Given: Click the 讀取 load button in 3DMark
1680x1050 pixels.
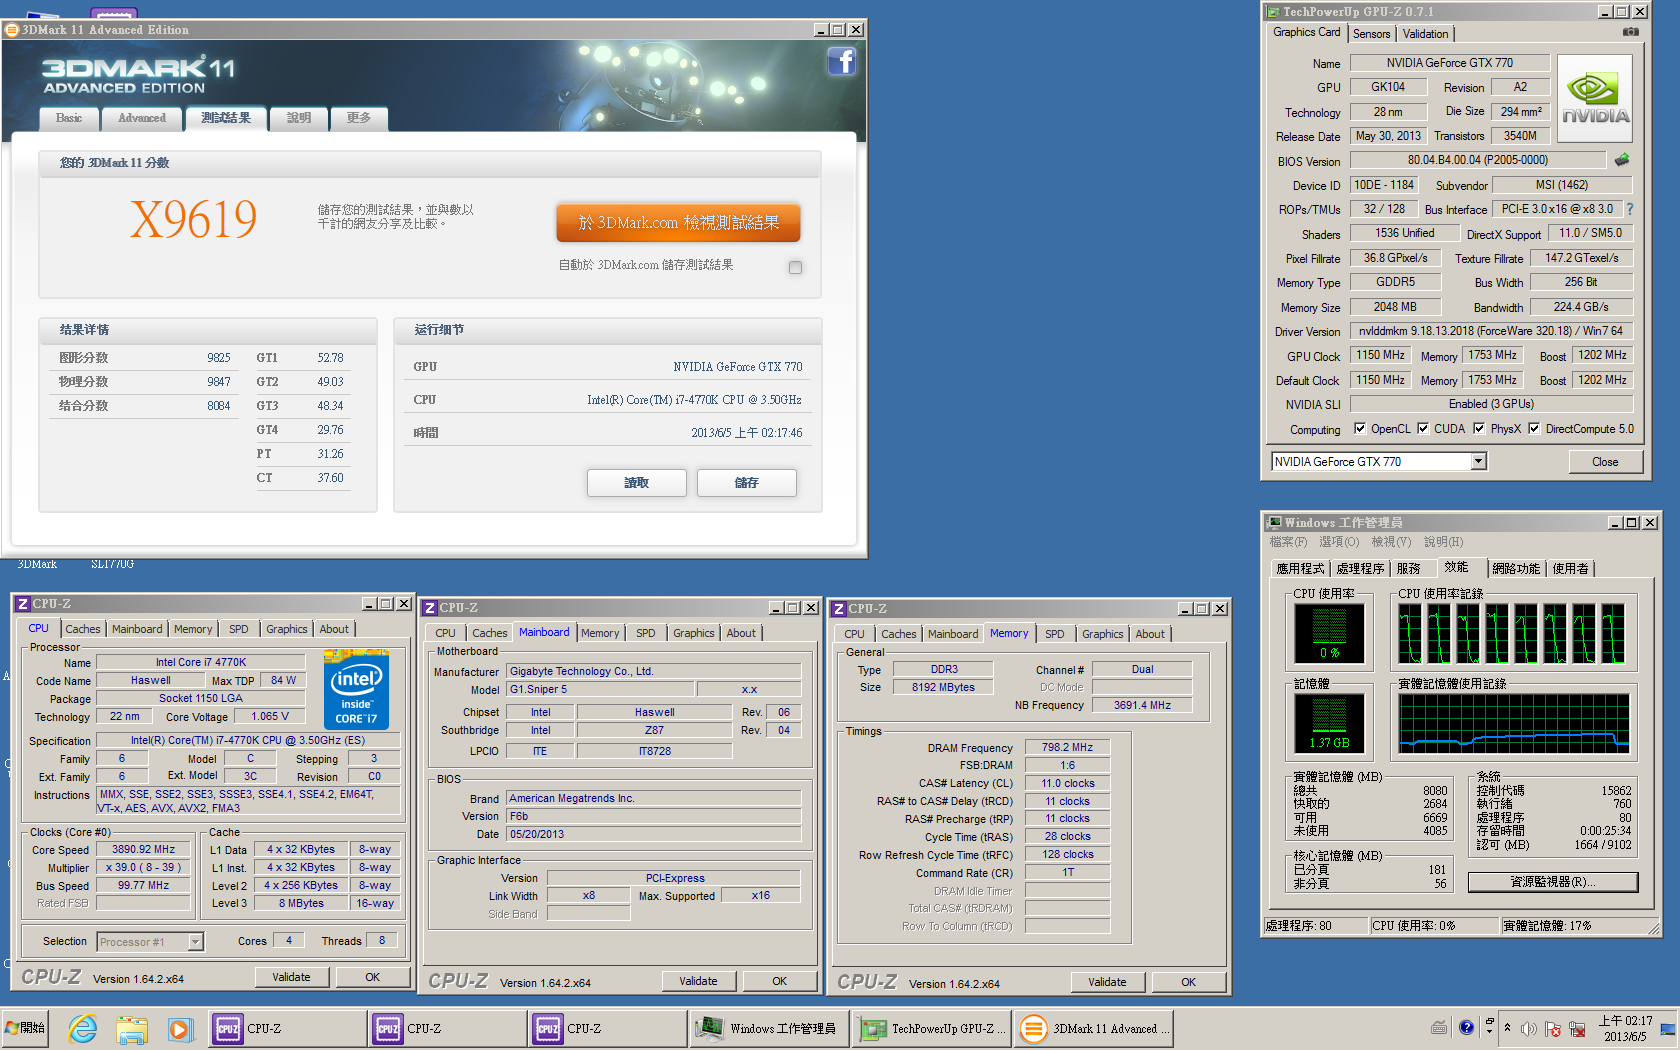Looking at the screenshot, I should 636,483.
